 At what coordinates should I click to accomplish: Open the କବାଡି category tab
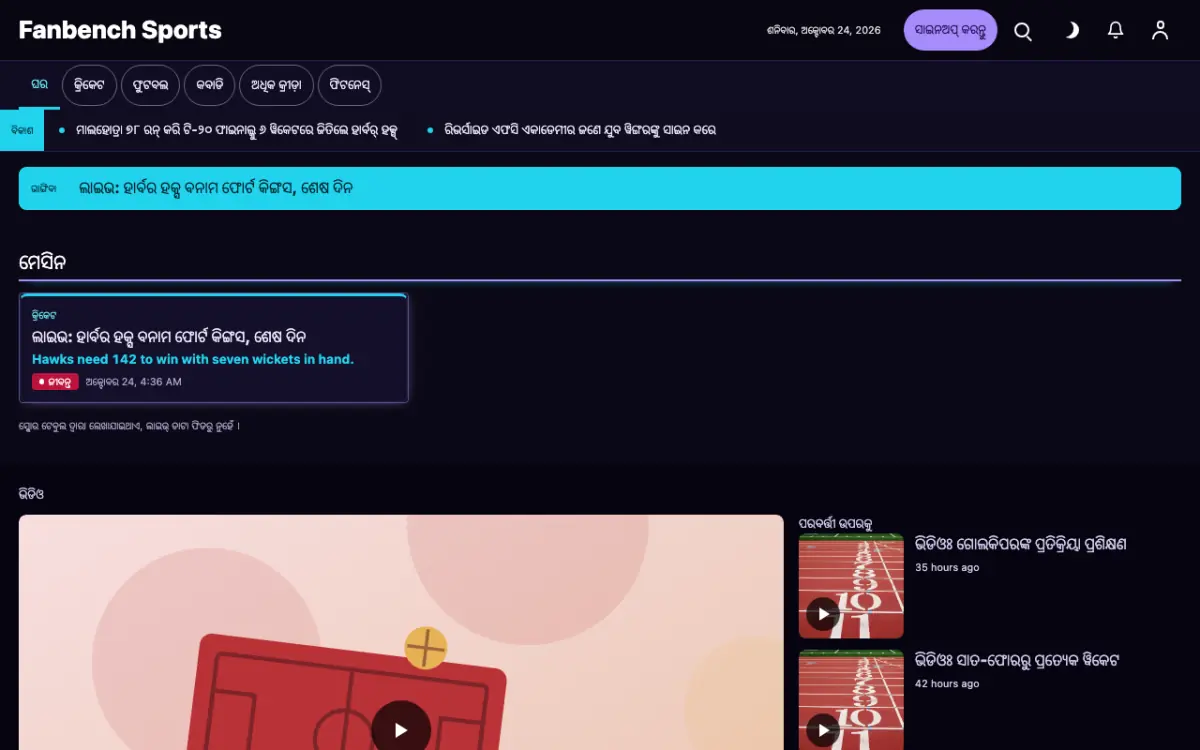pyautogui.click(x=209, y=85)
